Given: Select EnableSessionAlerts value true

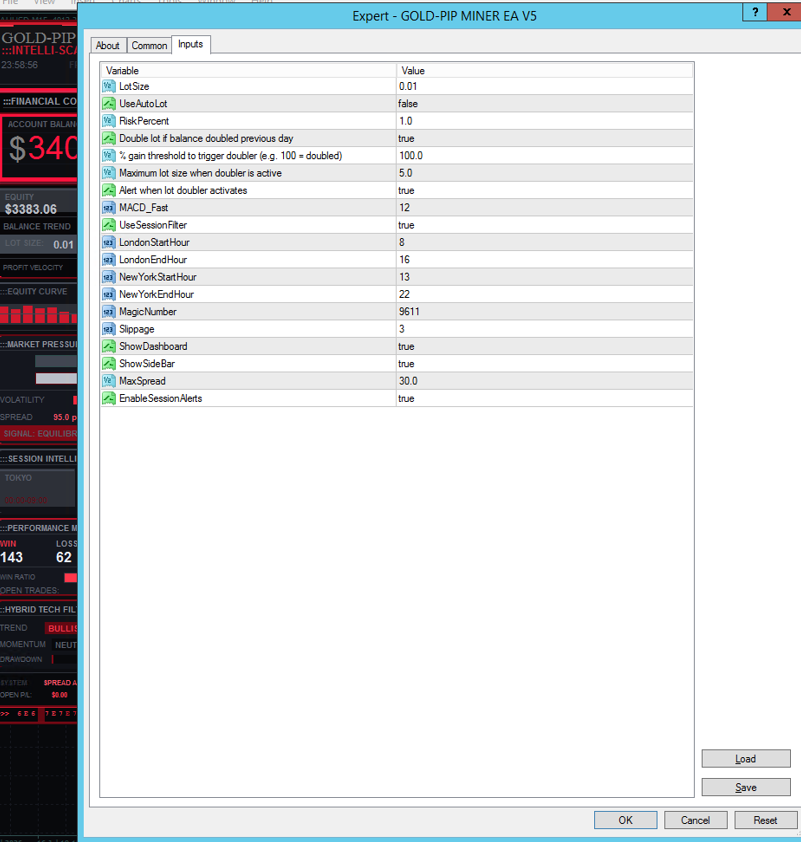Looking at the screenshot, I should point(406,398).
